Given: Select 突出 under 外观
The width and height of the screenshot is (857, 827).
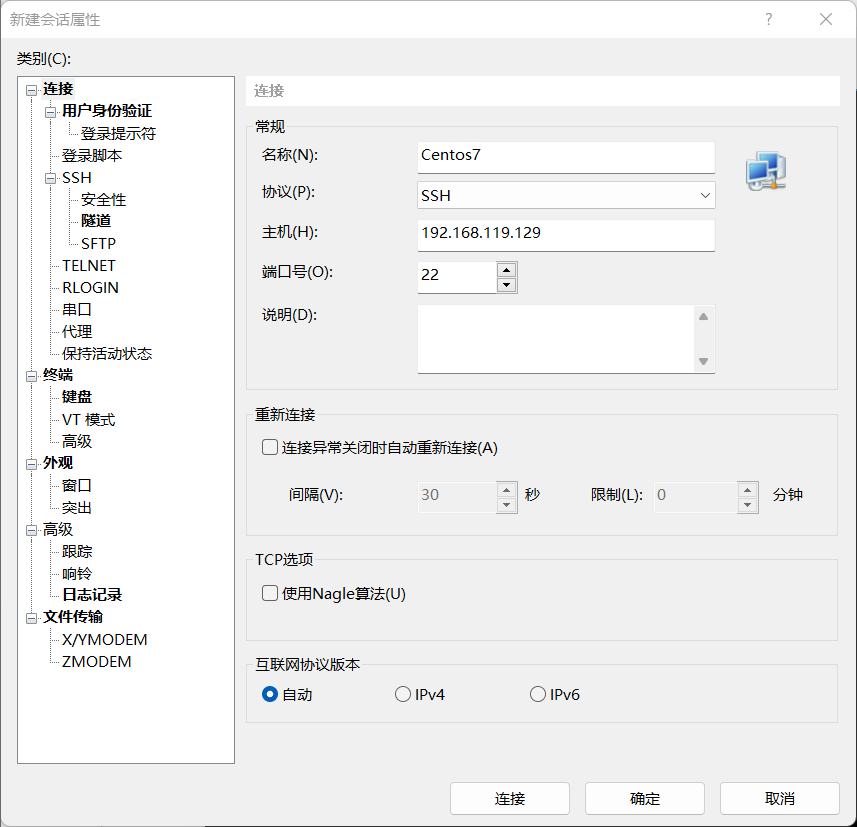Looking at the screenshot, I should (77, 508).
